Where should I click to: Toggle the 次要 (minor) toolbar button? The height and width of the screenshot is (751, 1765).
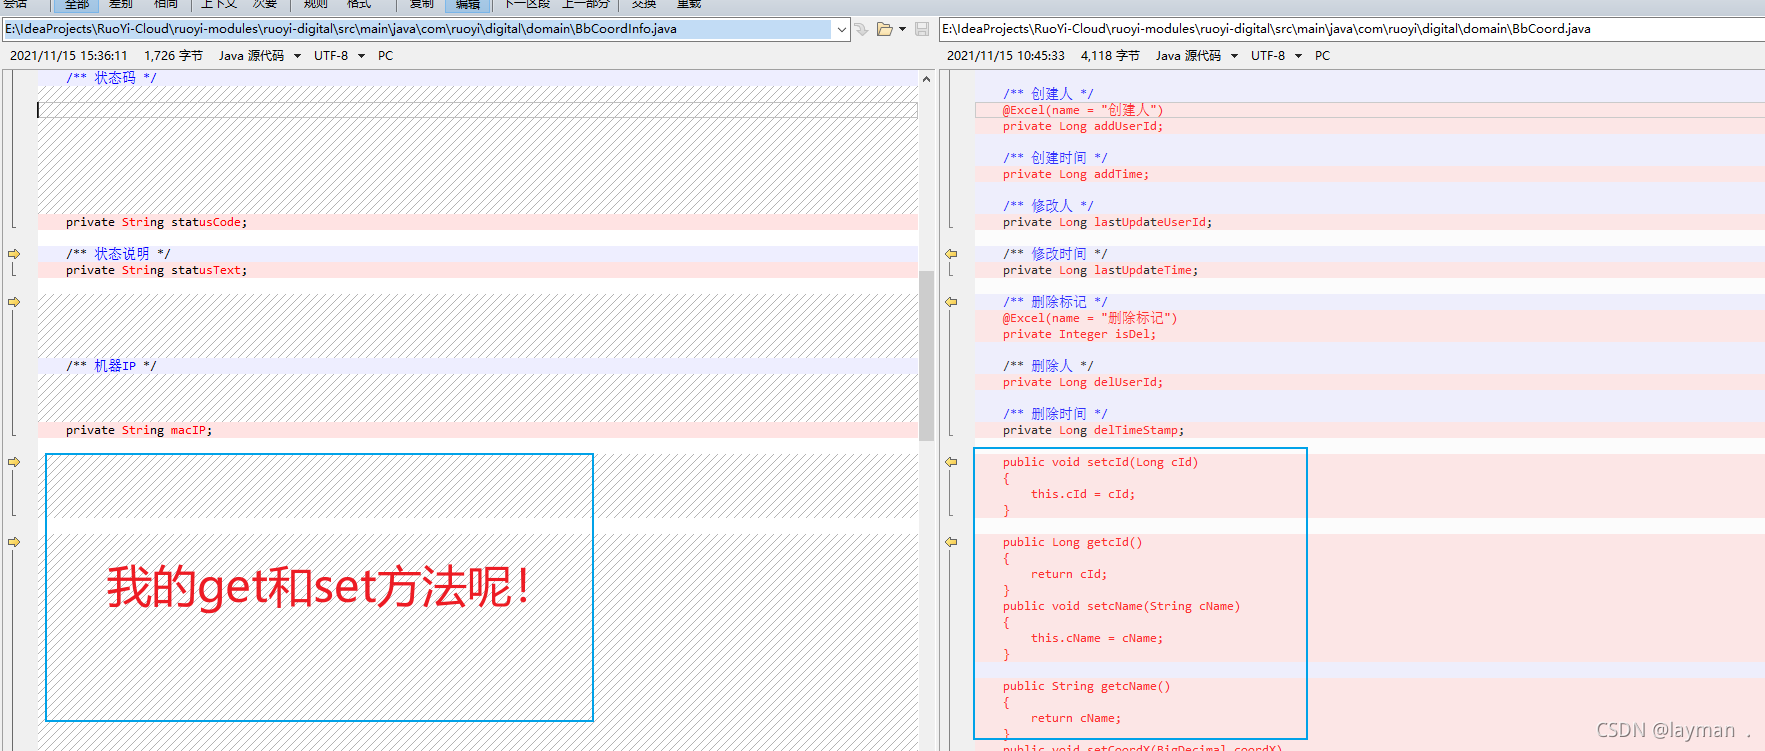(266, 4)
